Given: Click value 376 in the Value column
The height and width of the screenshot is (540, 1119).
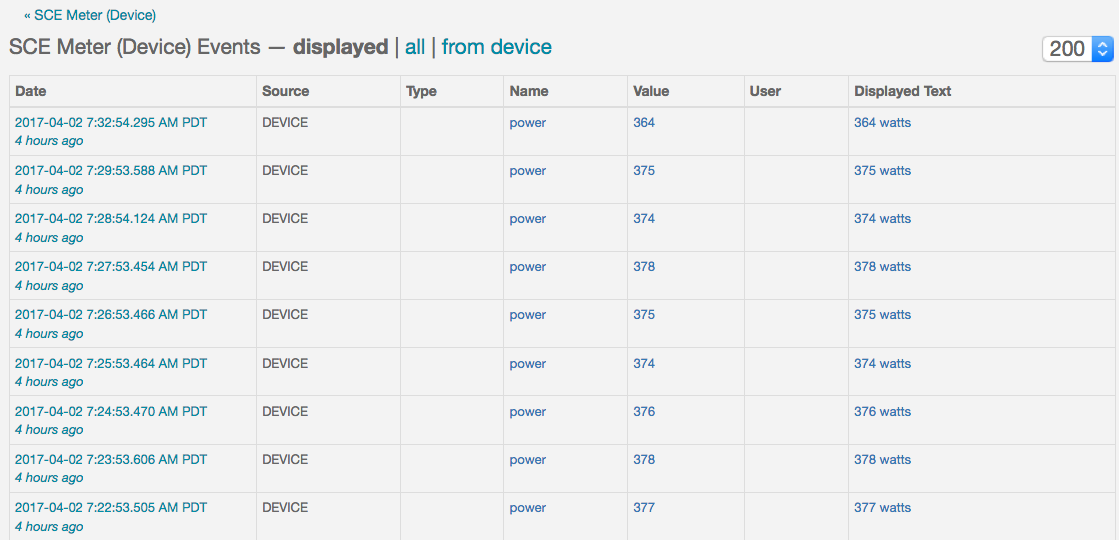Looking at the screenshot, I should (x=644, y=412).
